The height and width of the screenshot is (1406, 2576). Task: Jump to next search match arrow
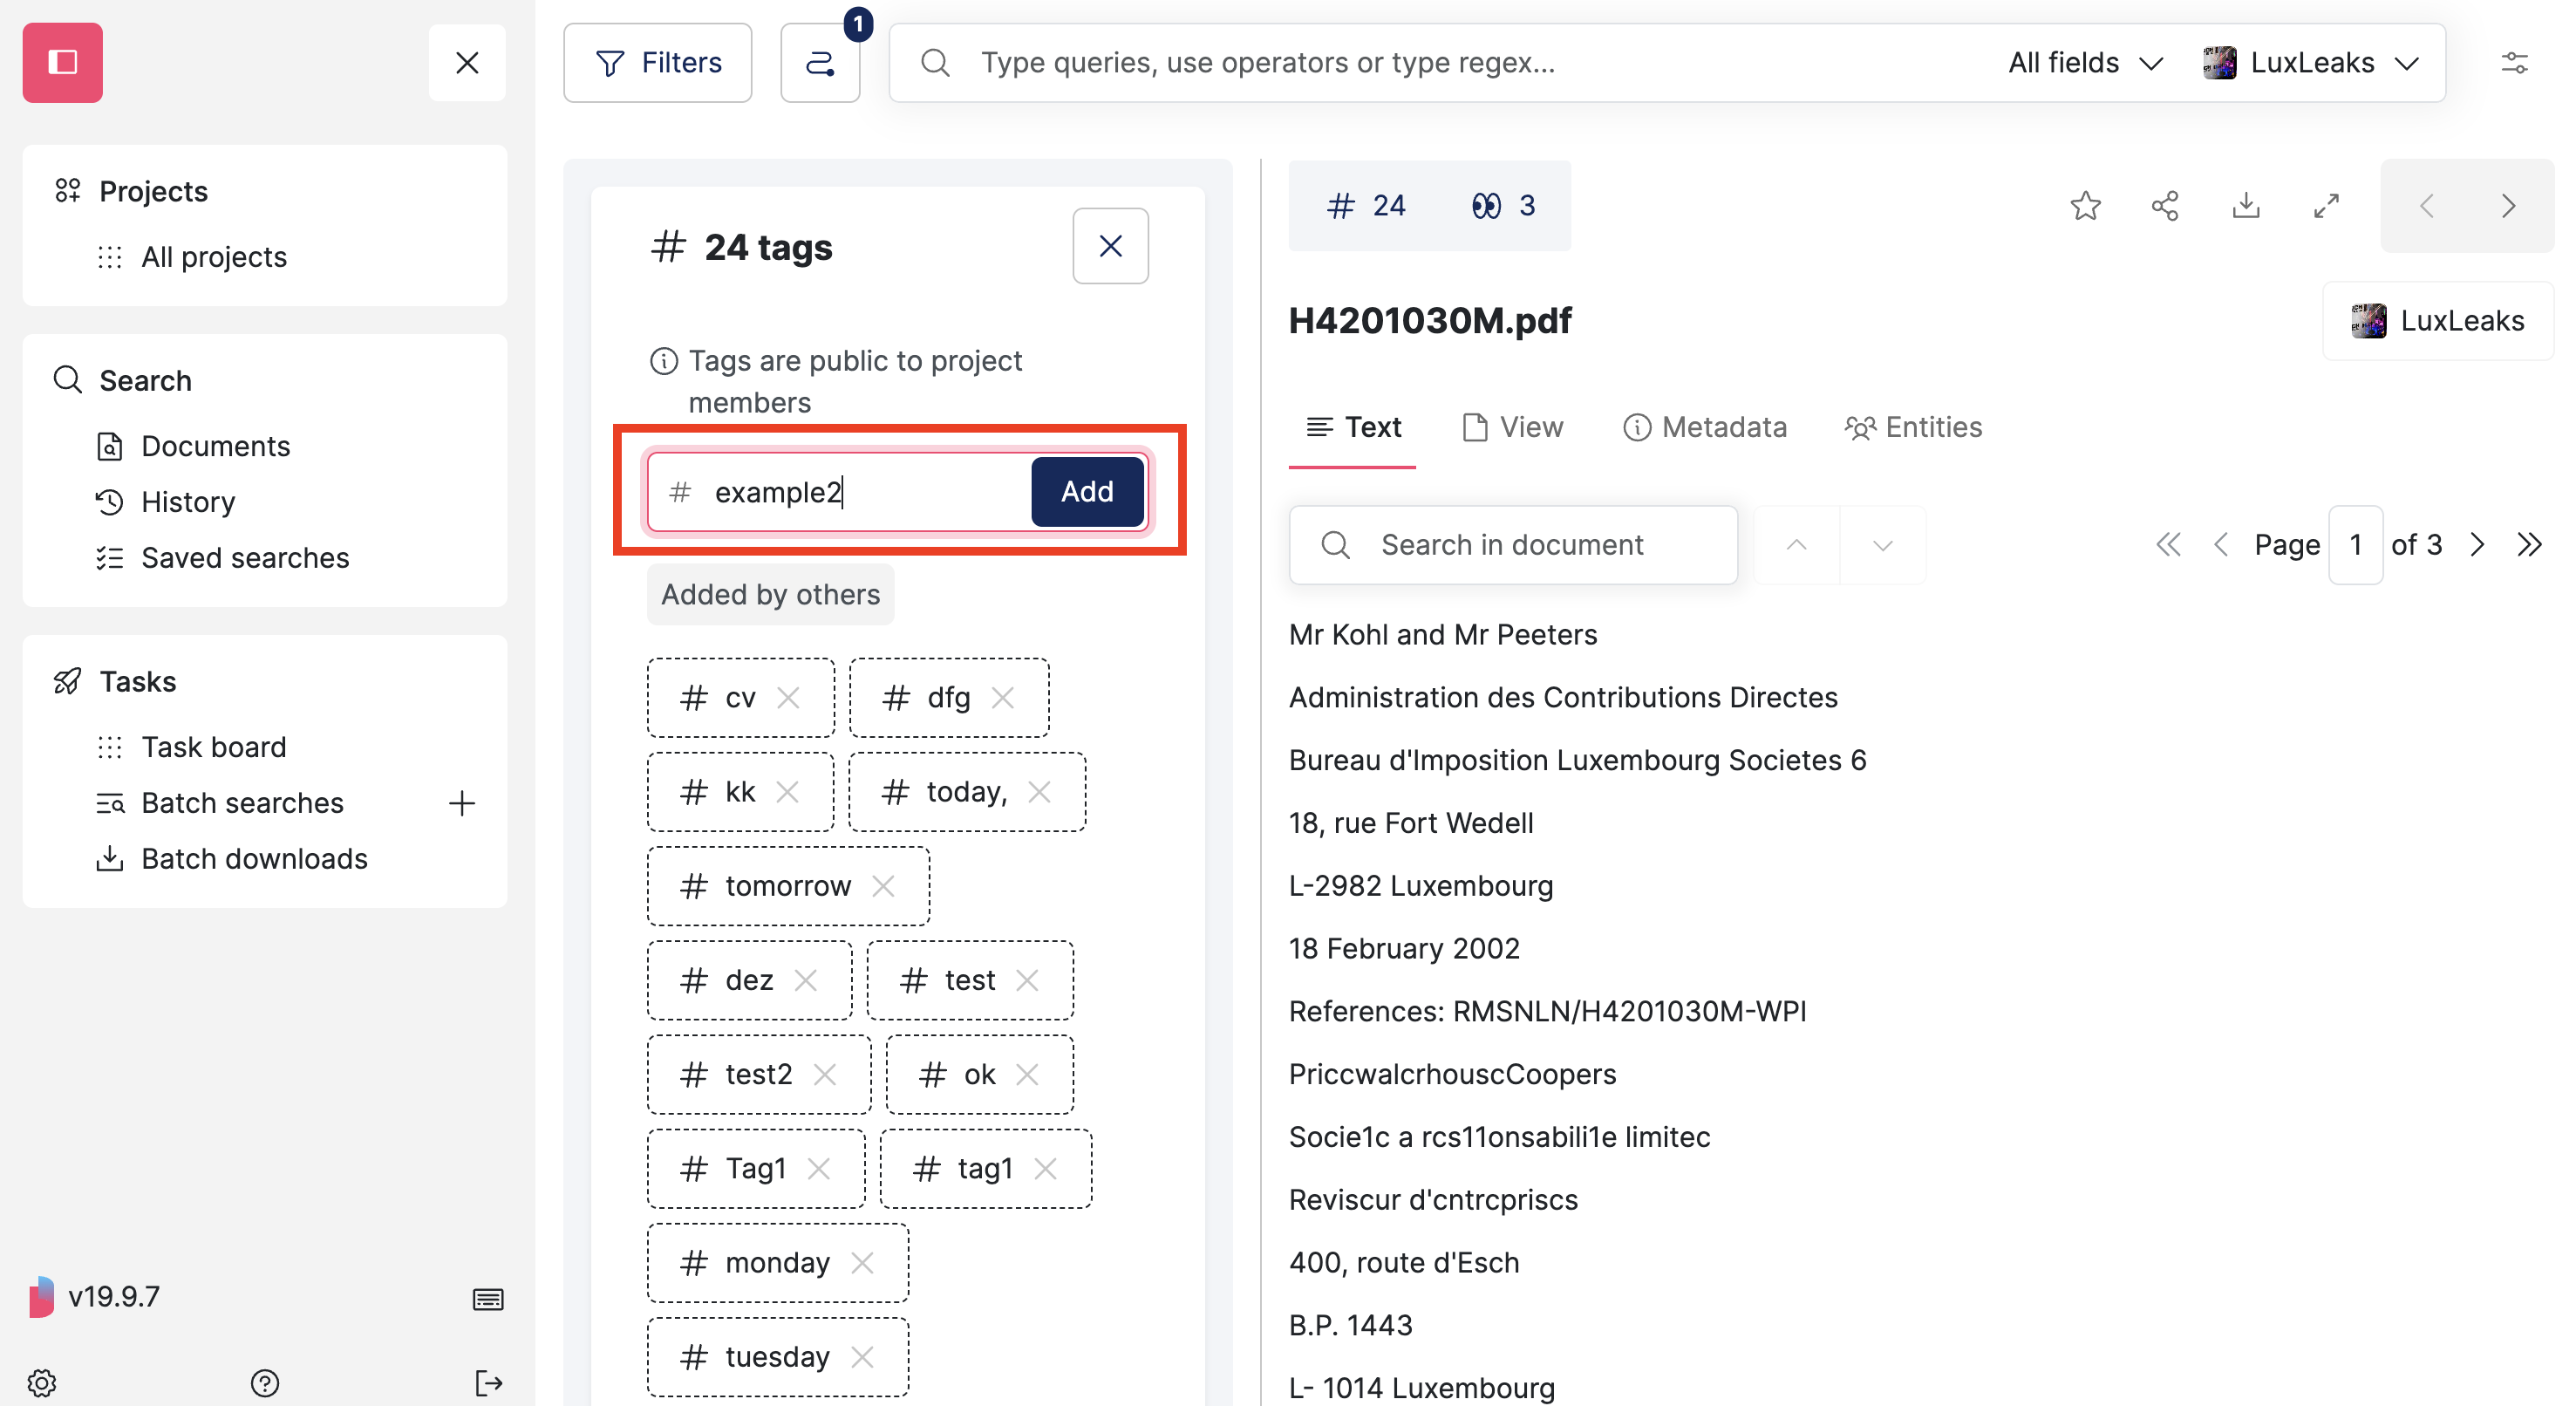[x=1882, y=544]
